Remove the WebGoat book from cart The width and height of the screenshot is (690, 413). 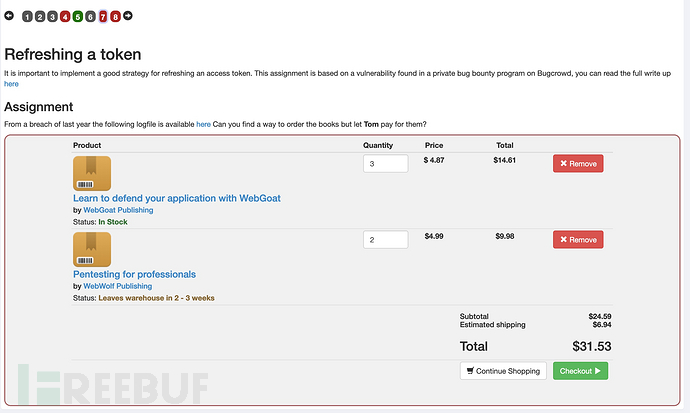[x=578, y=164]
